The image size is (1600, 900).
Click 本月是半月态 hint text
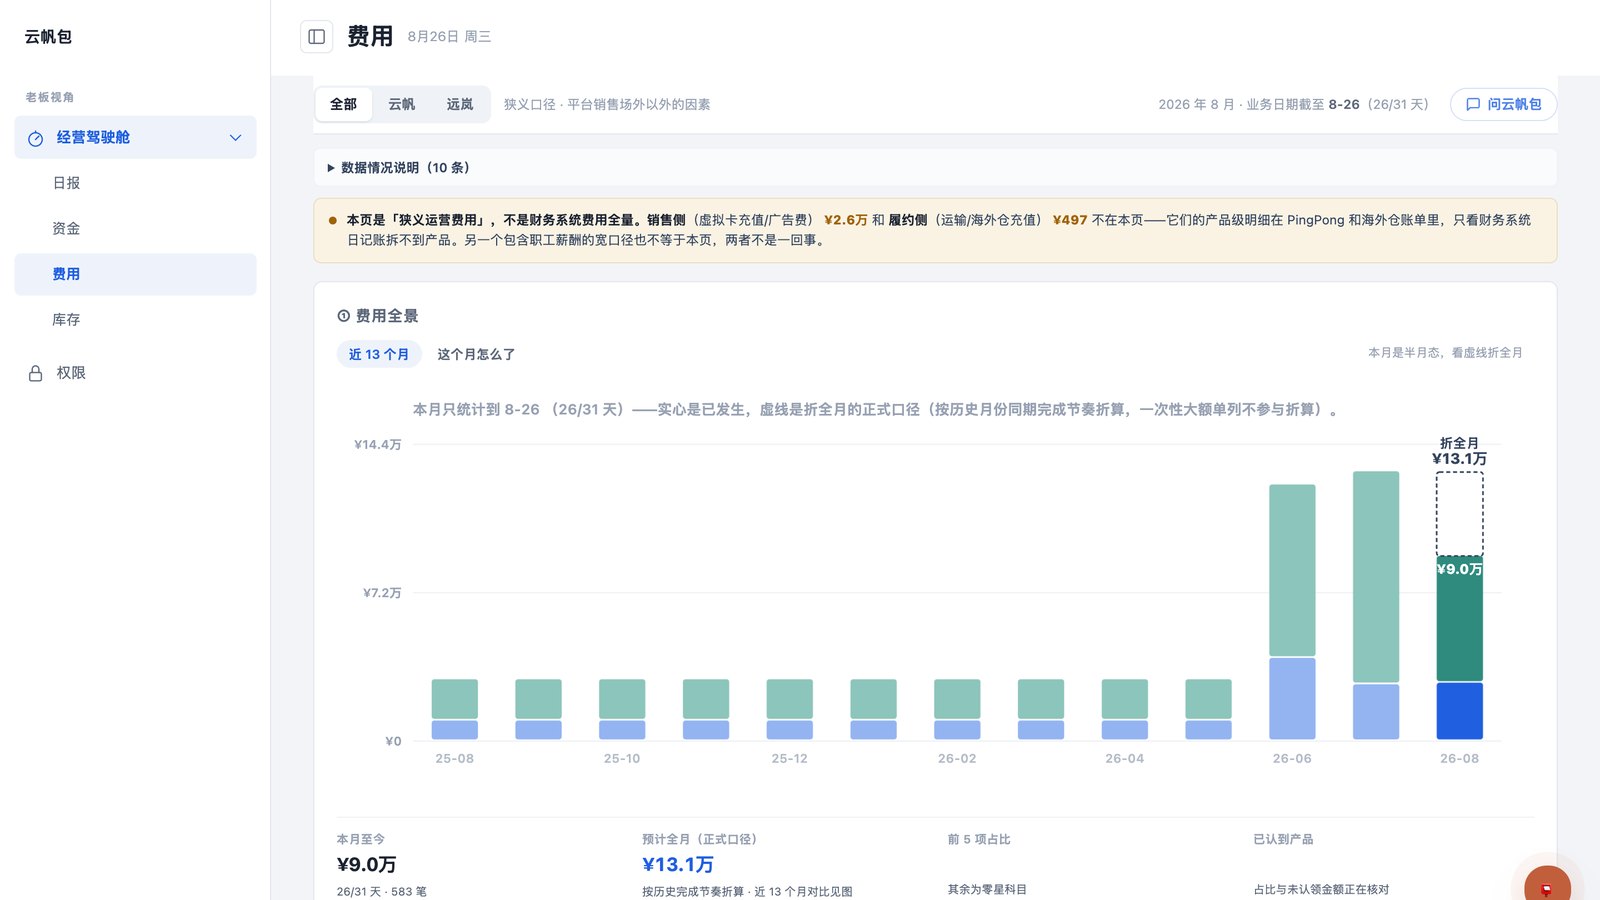coord(1445,353)
